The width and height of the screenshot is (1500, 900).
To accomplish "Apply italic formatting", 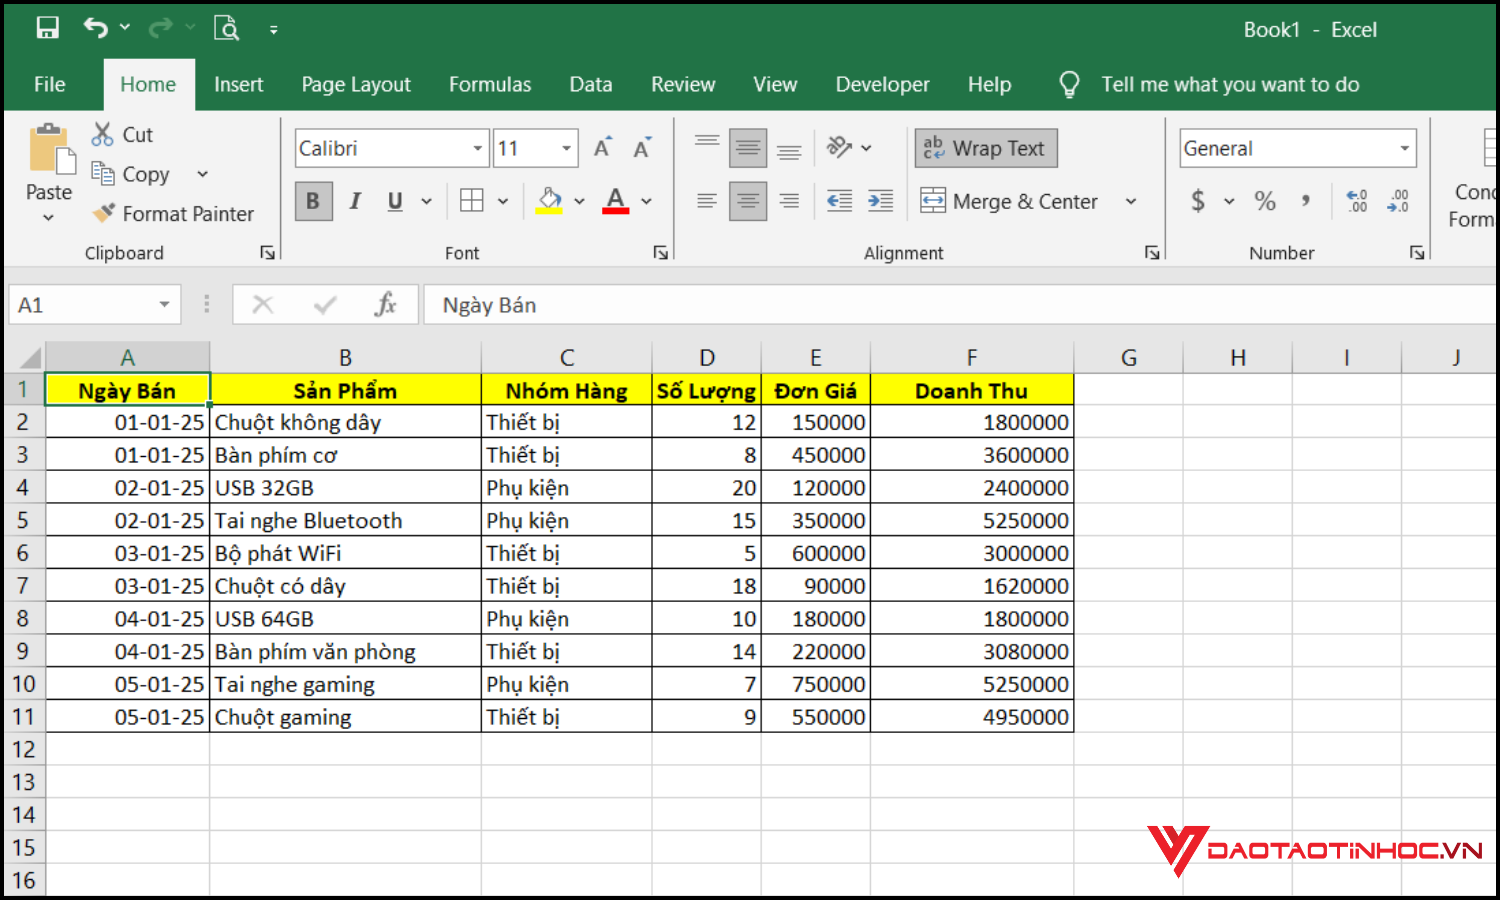I will pos(355,200).
